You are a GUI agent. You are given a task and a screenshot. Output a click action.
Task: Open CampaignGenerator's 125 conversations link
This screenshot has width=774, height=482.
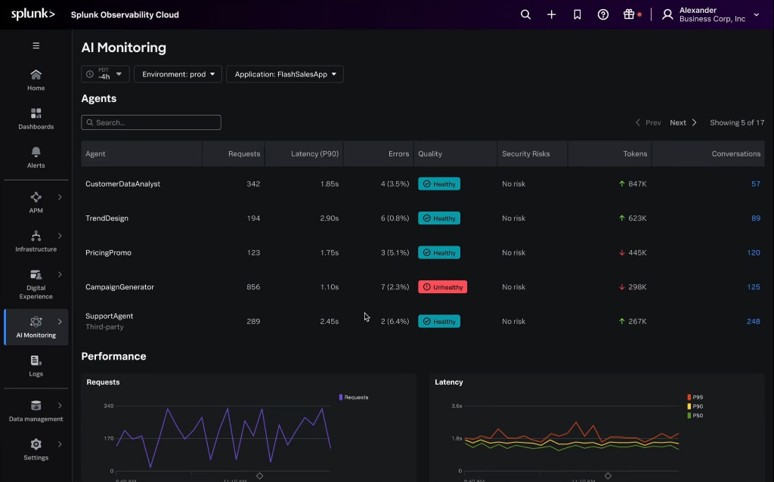[753, 287]
